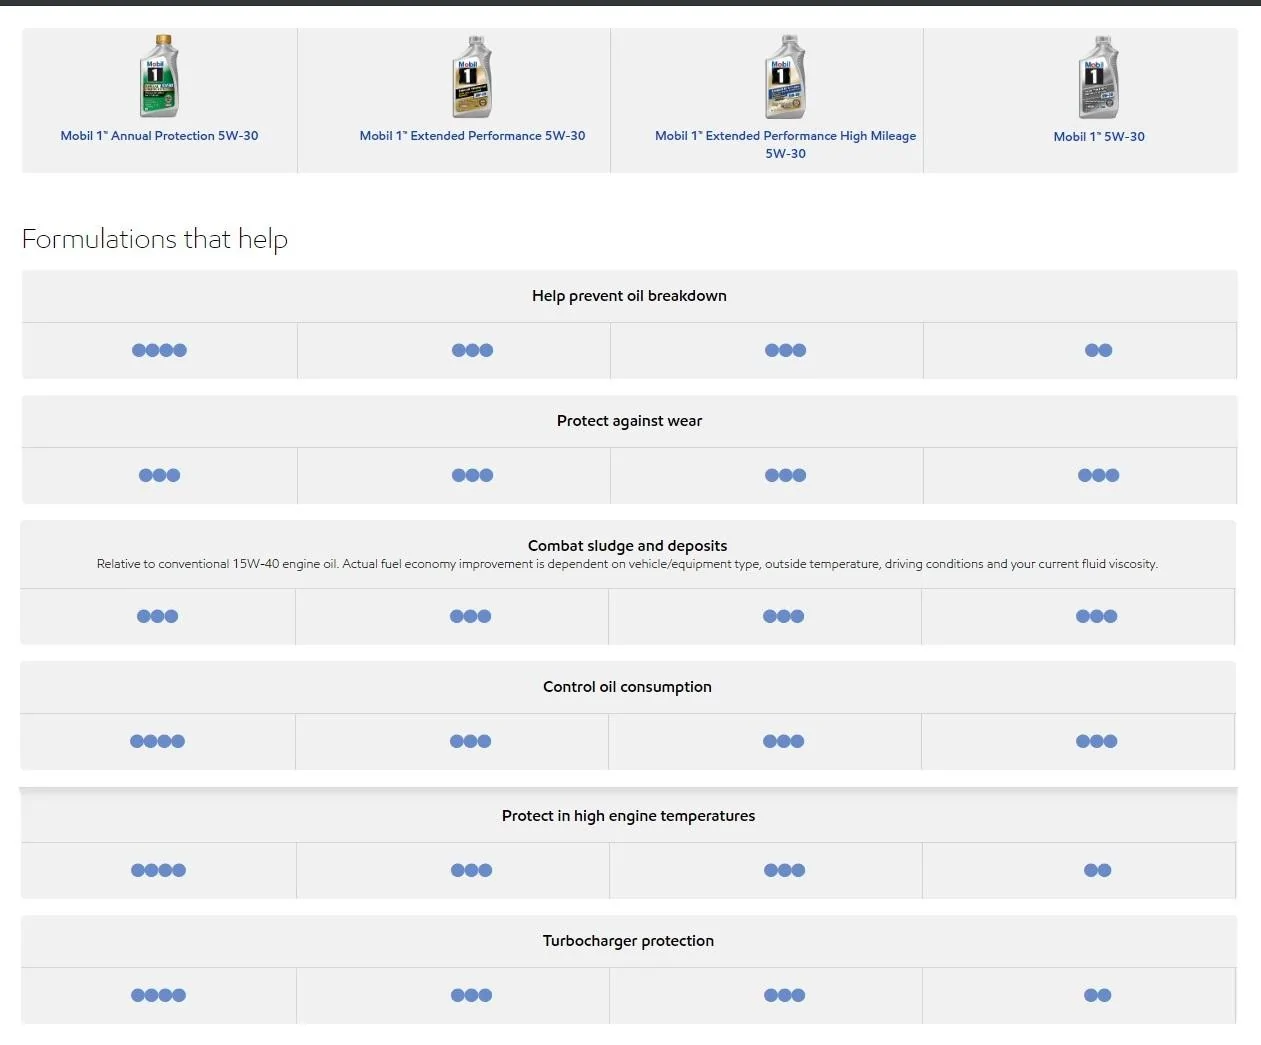This screenshot has width=1261, height=1045.
Task: Click turbocharger dots for Extended Performance
Action: (x=471, y=995)
